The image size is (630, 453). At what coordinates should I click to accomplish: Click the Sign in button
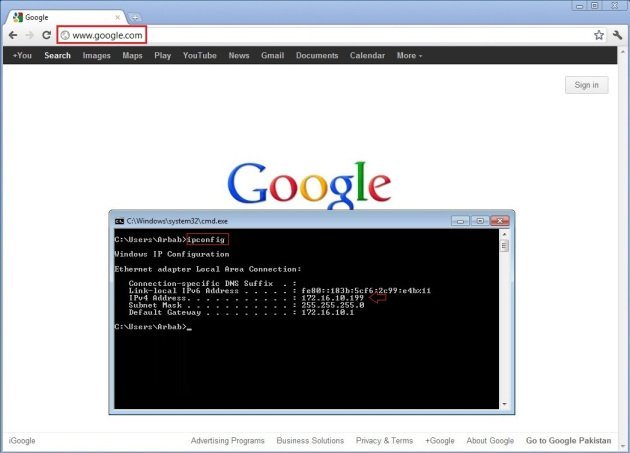pos(587,85)
